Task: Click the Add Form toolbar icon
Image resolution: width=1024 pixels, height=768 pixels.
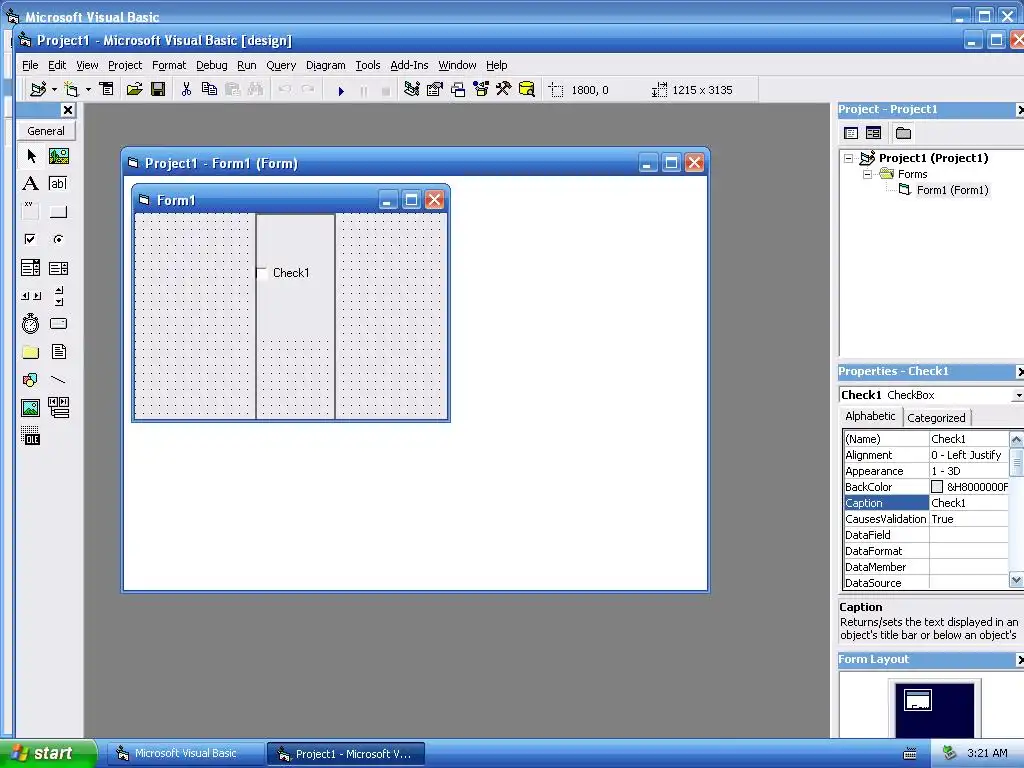Action: click(x=72, y=89)
